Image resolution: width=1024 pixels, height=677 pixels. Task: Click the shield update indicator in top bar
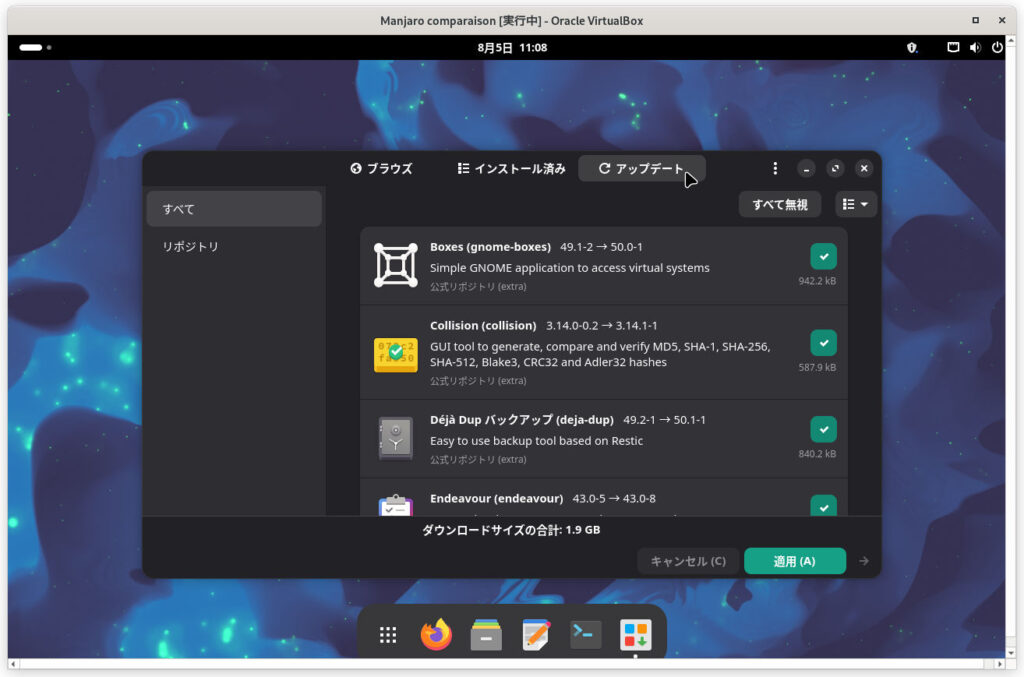912,48
